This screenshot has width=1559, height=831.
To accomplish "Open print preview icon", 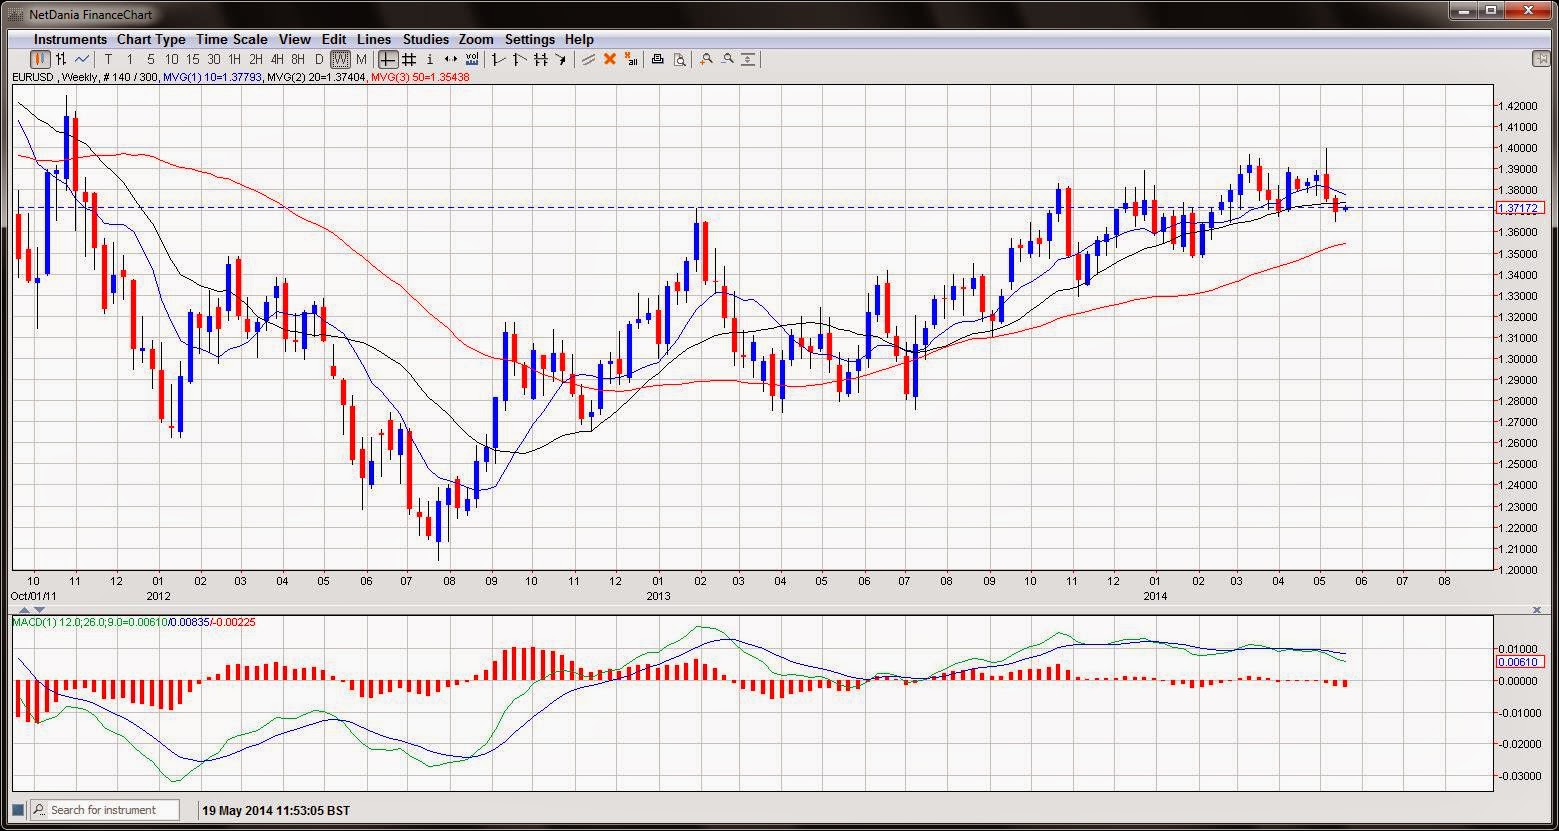I will click(x=679, y=59).
